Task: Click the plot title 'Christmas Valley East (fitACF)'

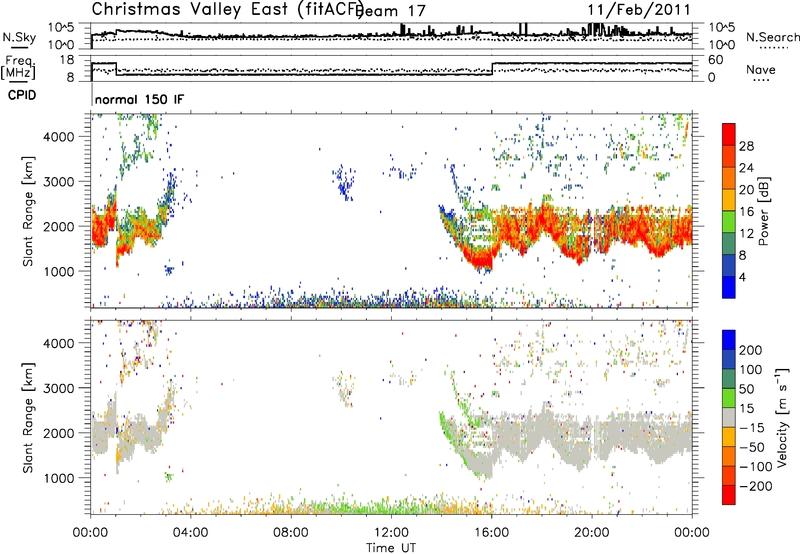Action: click(x=227, y=9)
